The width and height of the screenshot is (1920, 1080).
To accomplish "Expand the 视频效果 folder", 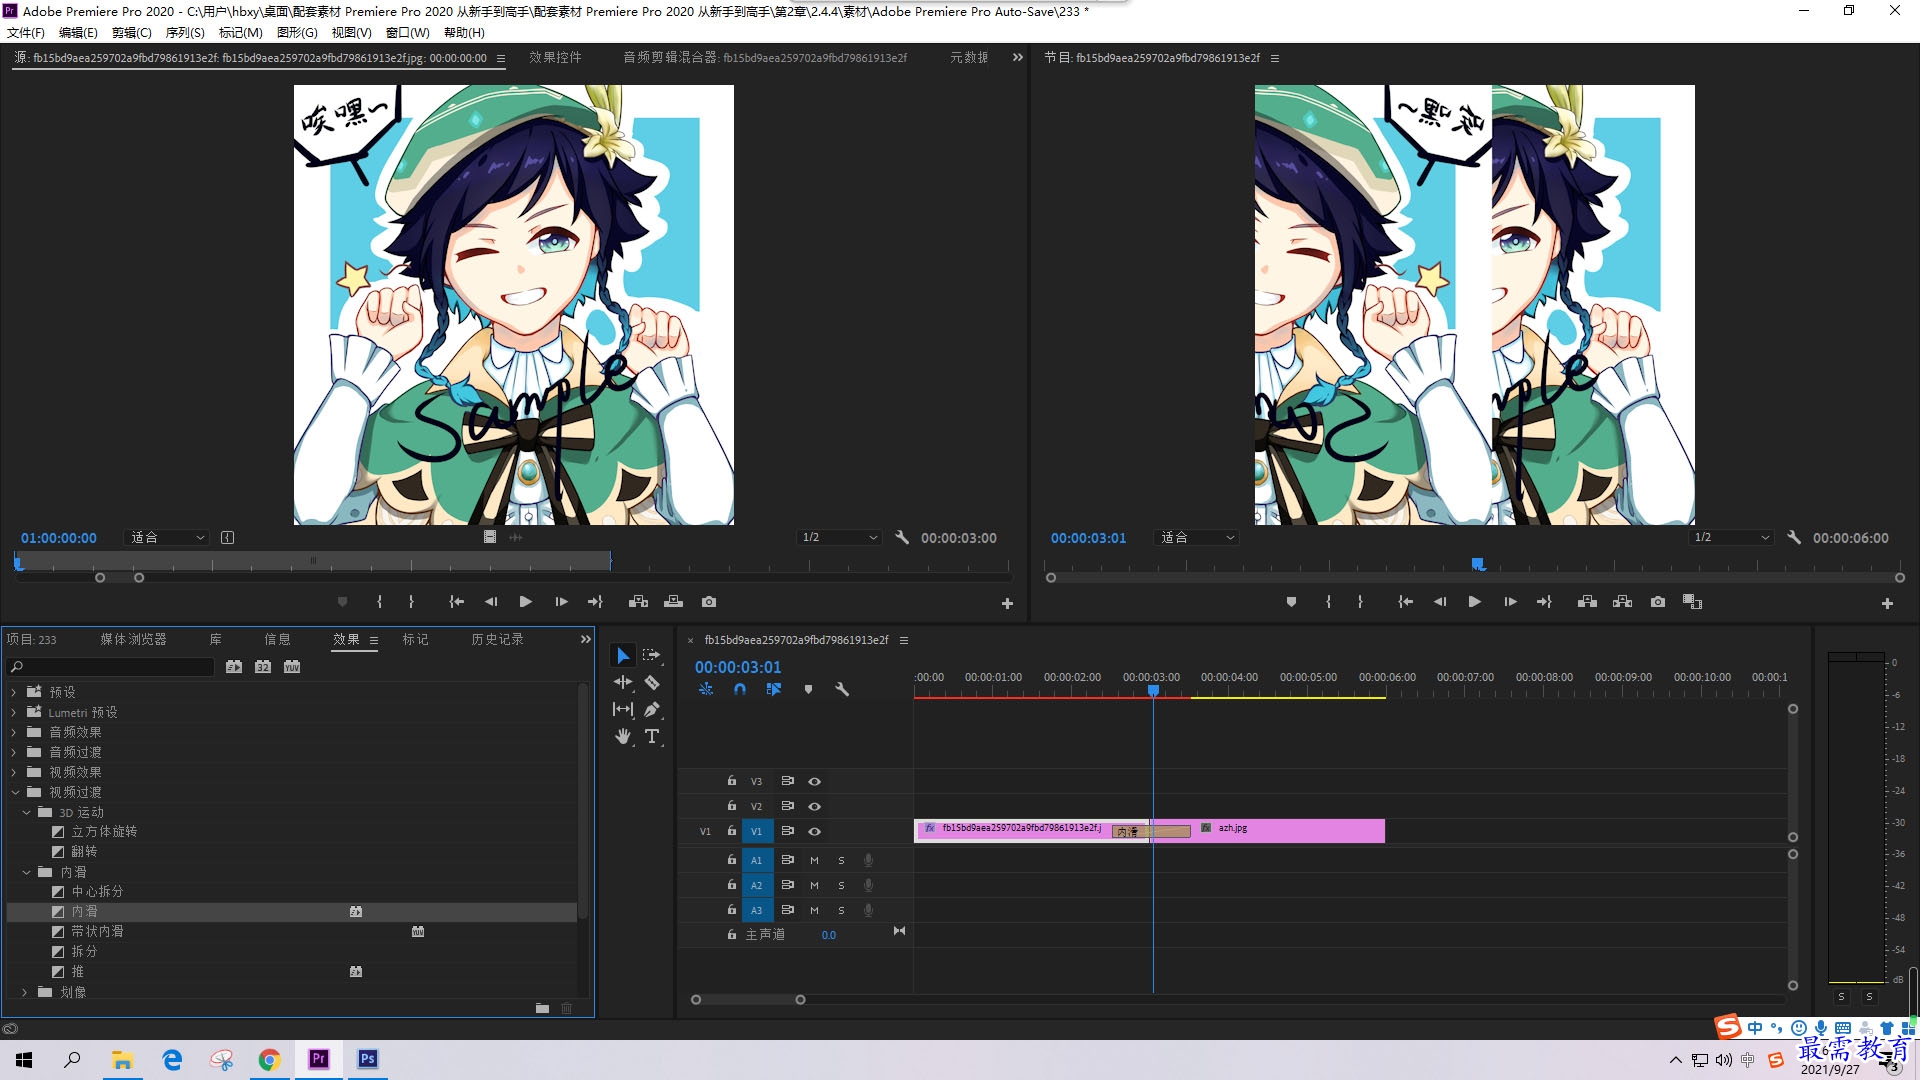I will [x=14, y=772].
